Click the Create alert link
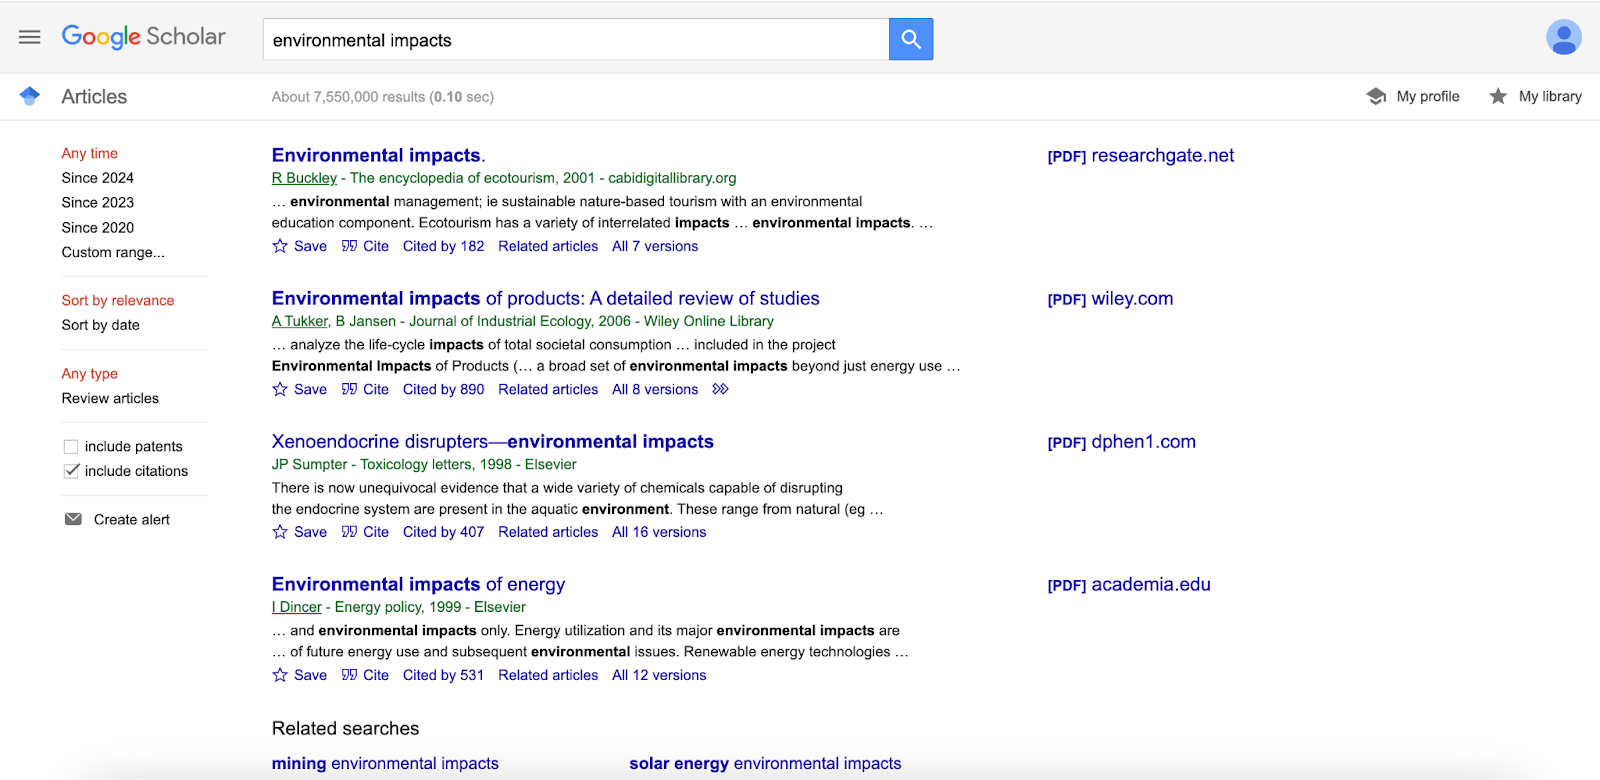The image size is (1600, 780). 132,519
